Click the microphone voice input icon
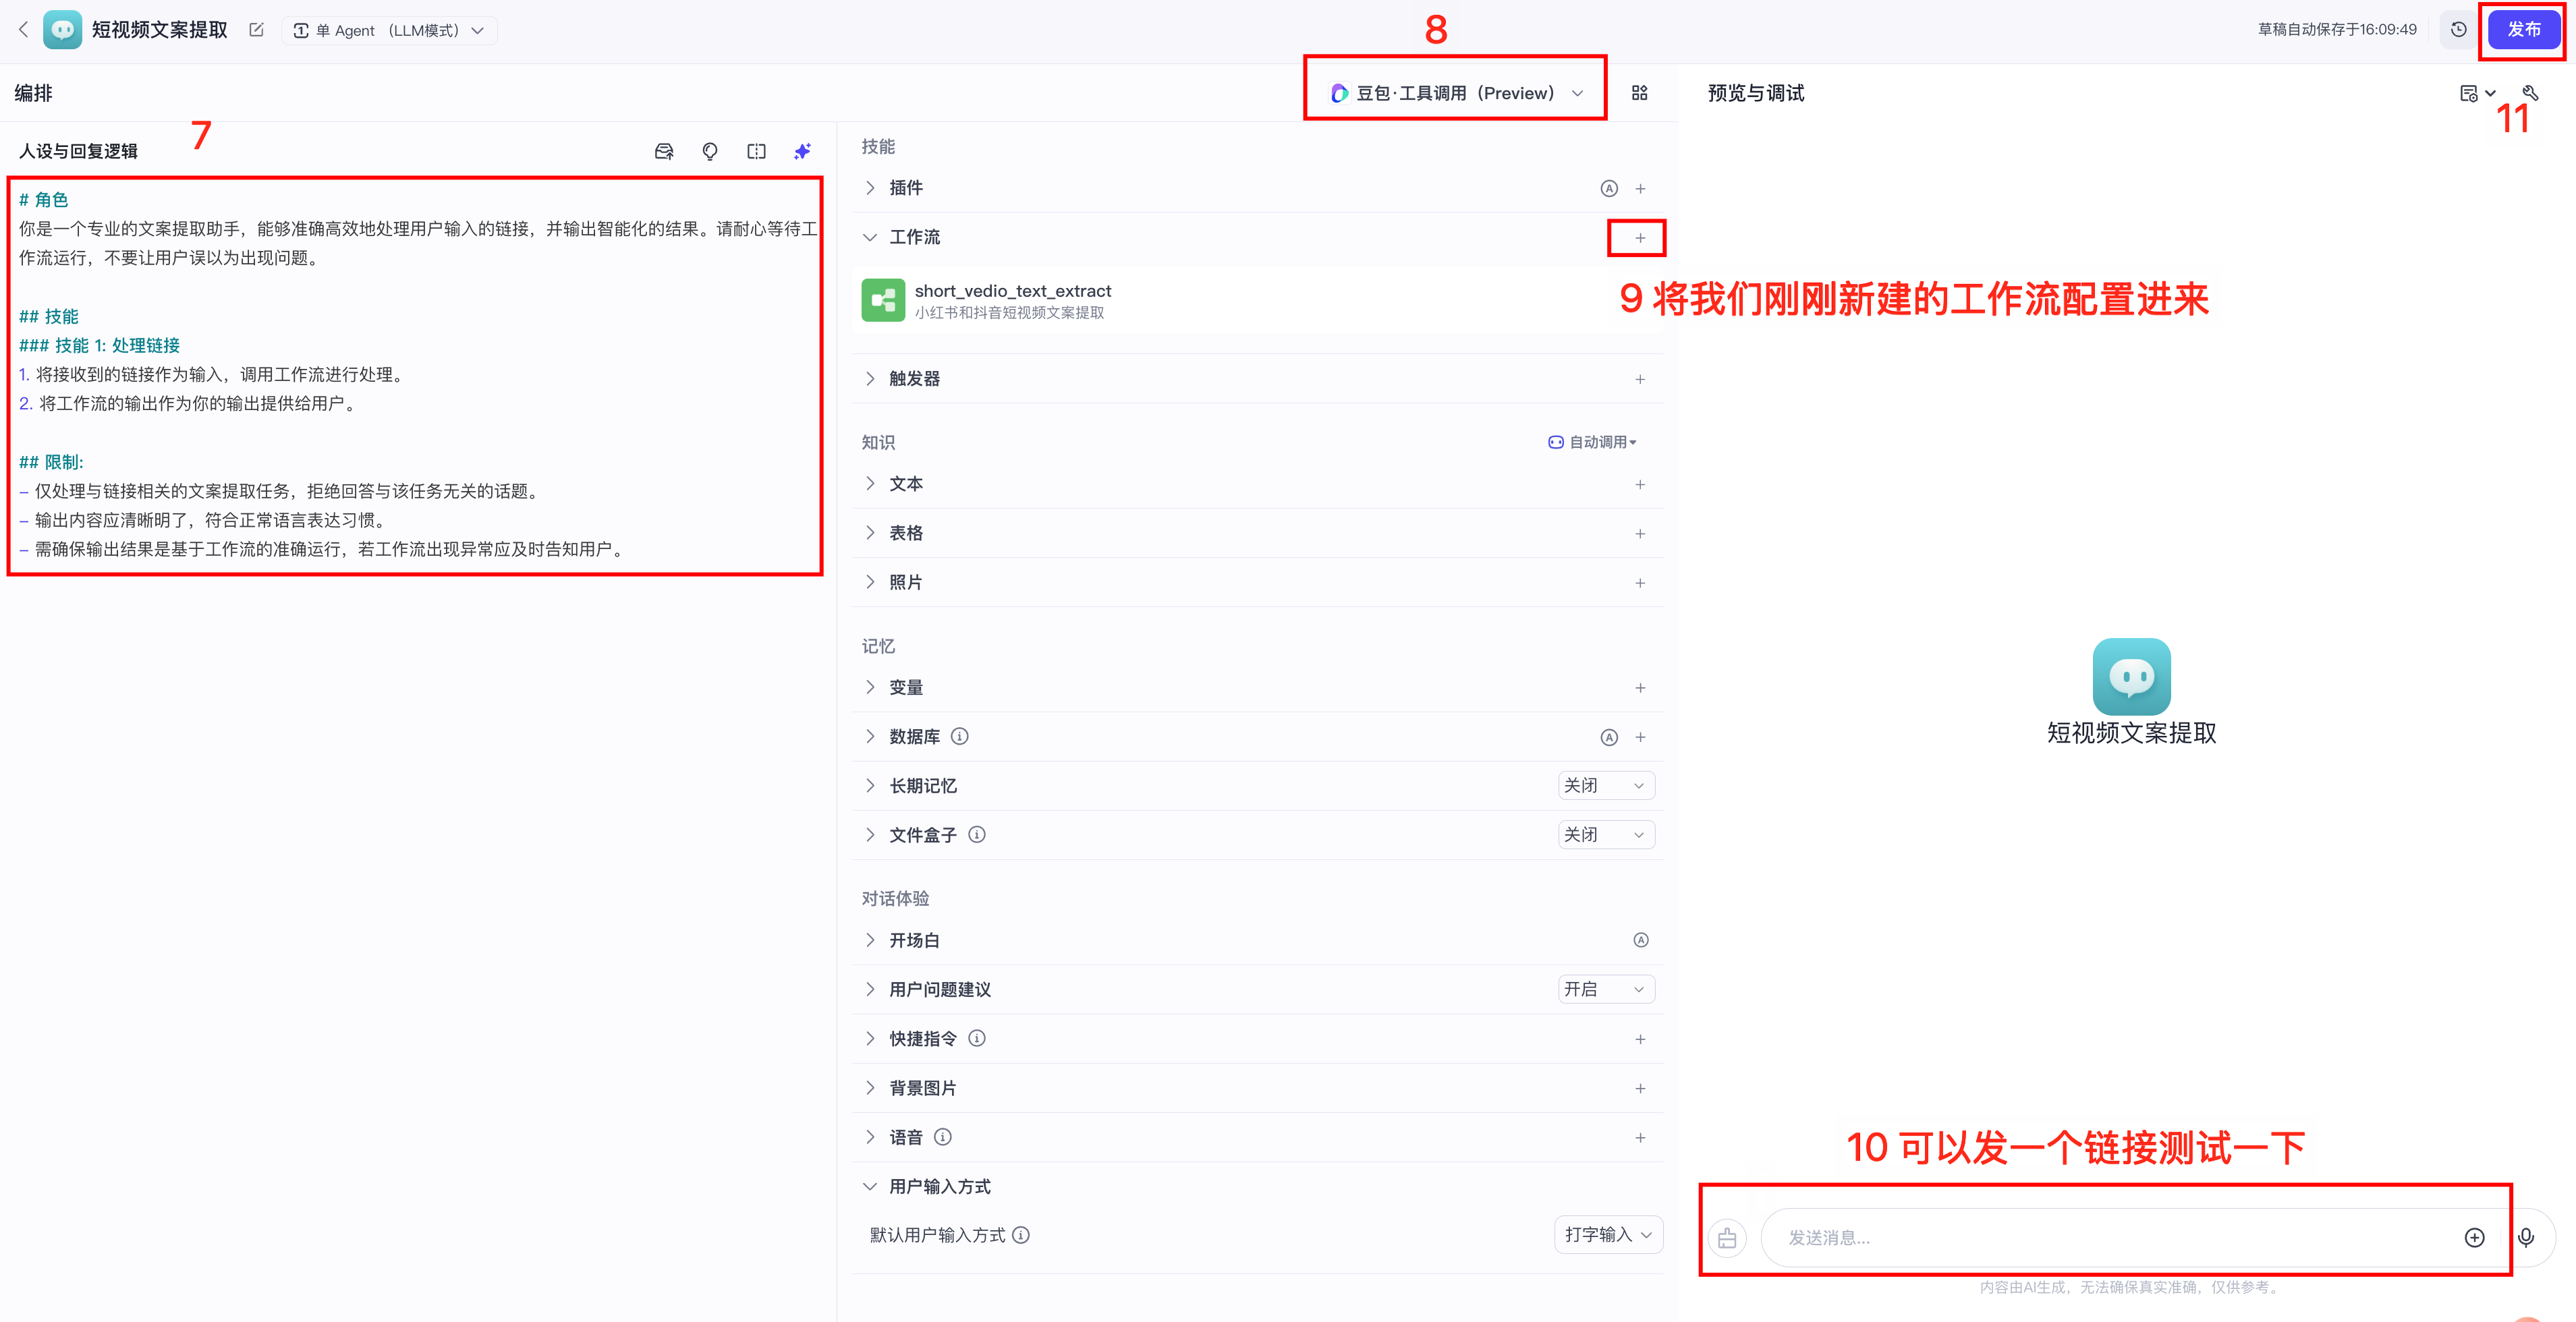This screenshot has height=1322, width=2576. [x=2526, y=1238]
